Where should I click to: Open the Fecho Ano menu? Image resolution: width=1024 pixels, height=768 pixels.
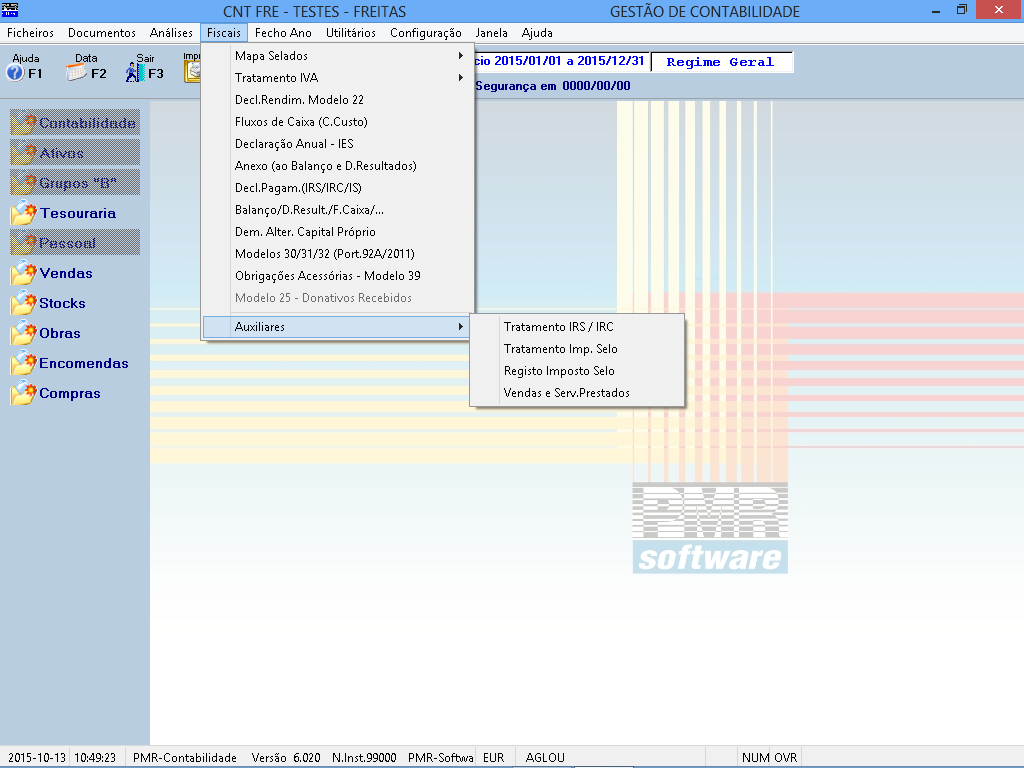tap(283, 33)
